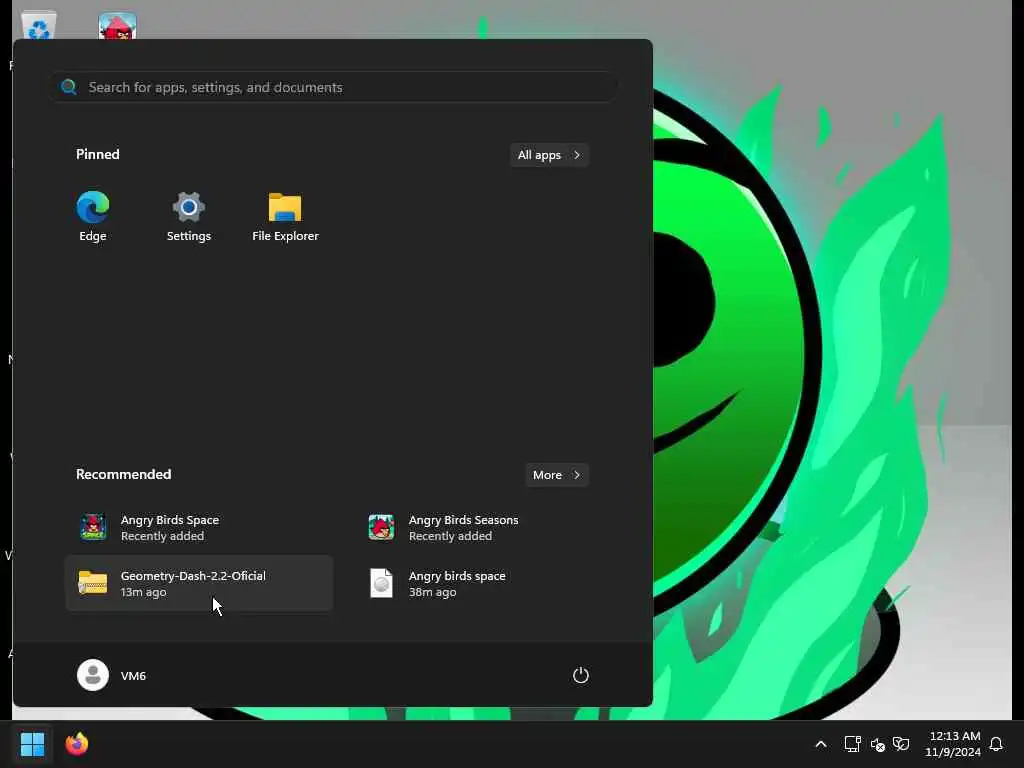Open the Angry Birds desktop shortcut icon
The height and width of the screenshot is (768, 1024).
[x=118, y=25]
